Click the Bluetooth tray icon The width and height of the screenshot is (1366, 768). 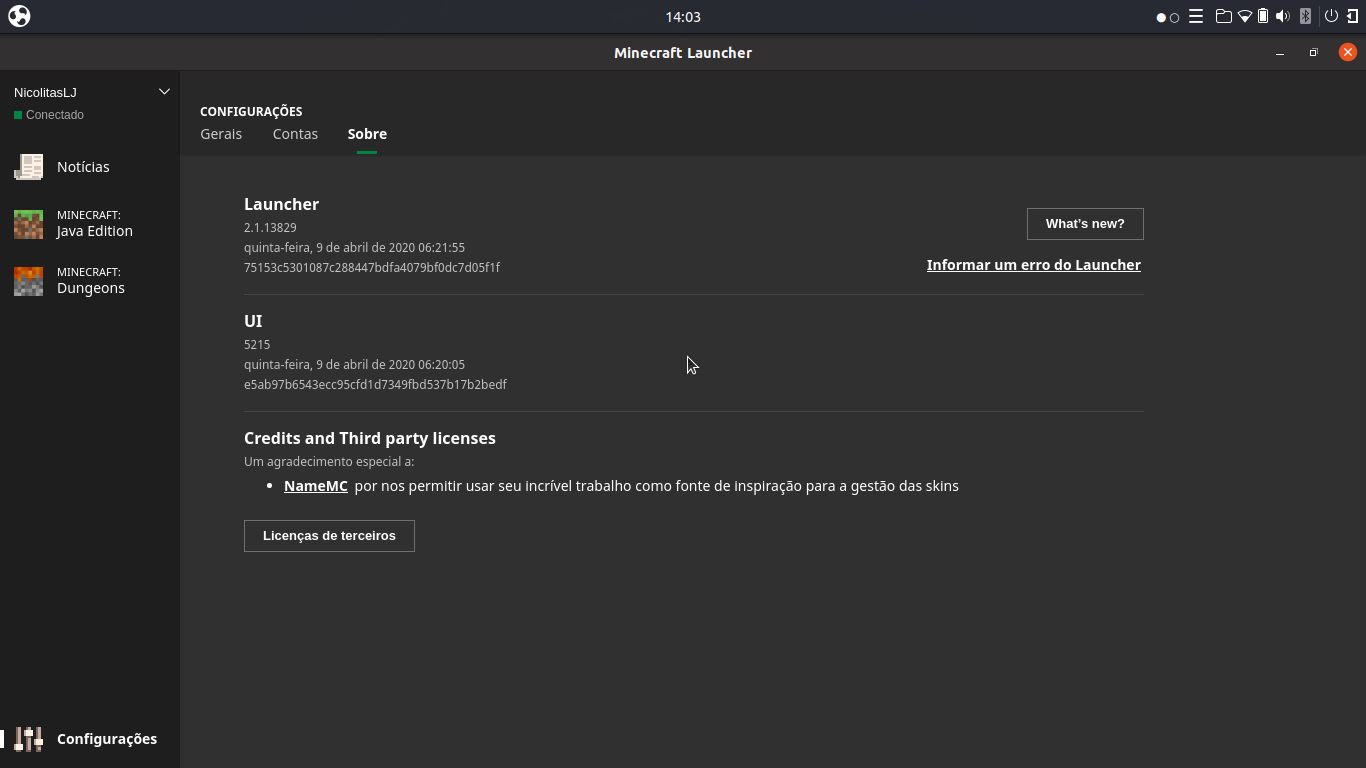(x=1305, y=16)
